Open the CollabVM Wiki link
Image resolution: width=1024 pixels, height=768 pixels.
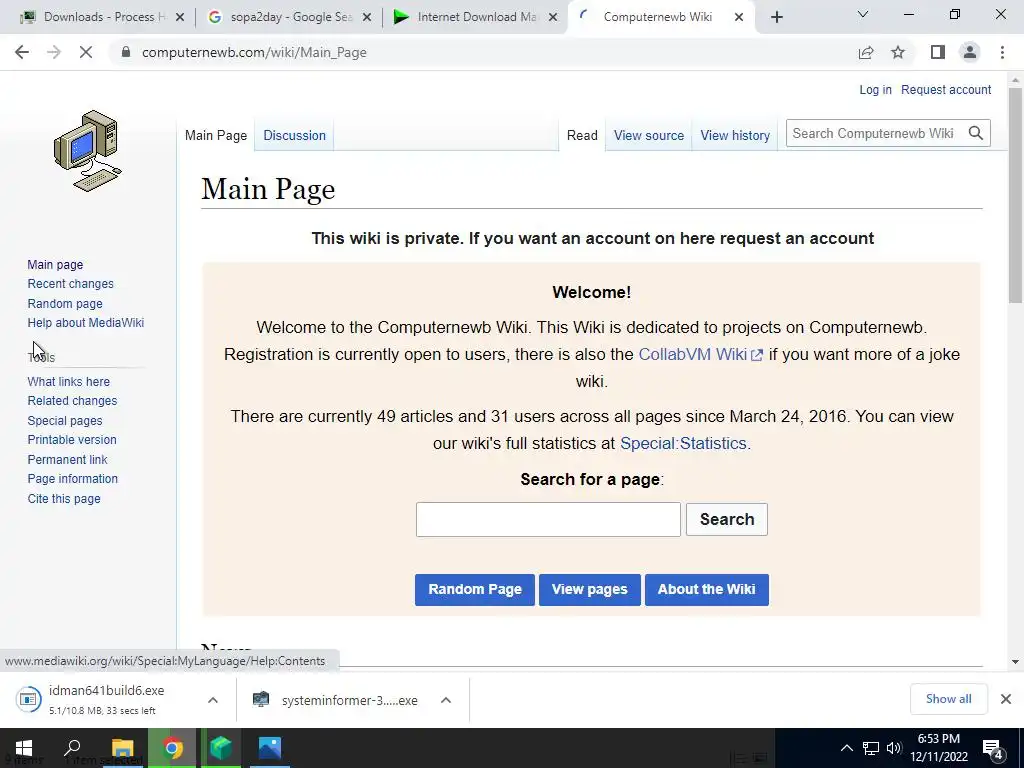tap(700, 354)
